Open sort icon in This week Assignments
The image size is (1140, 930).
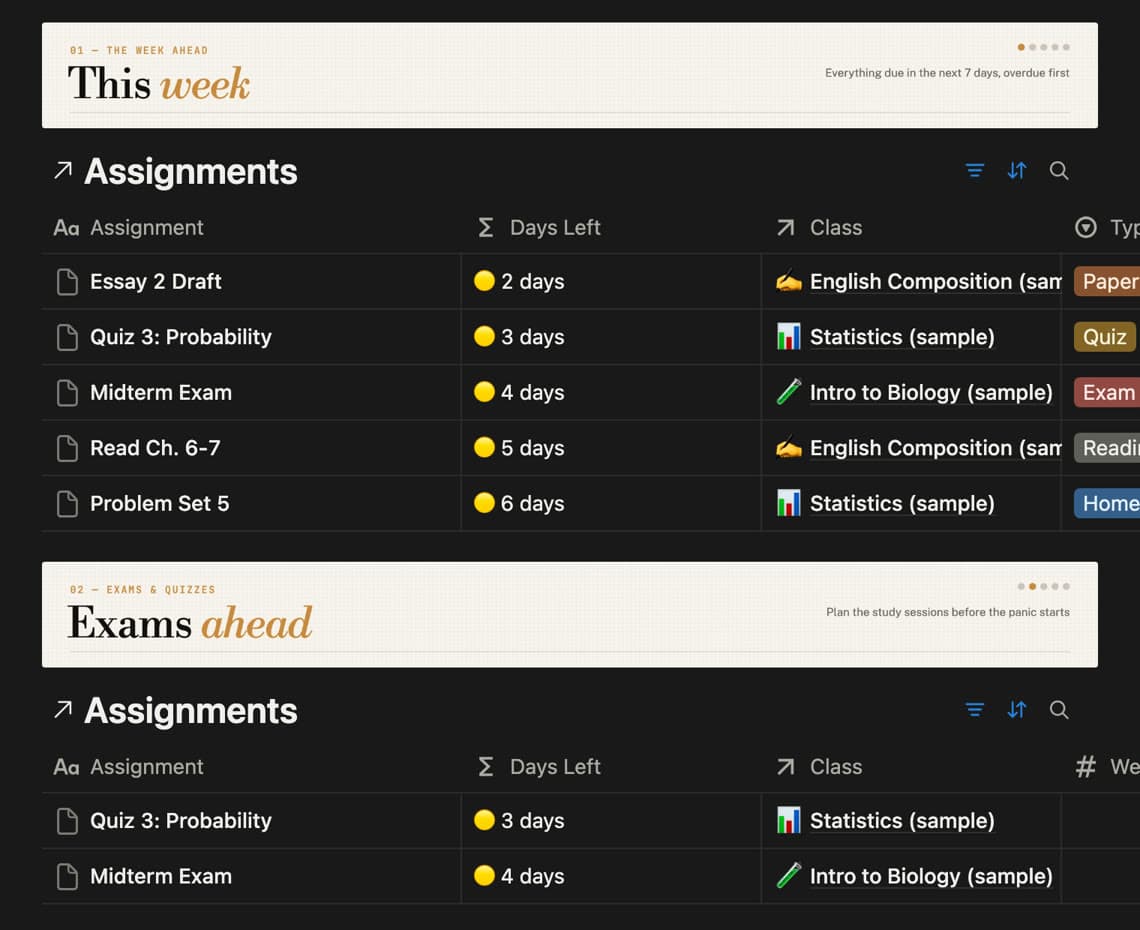(x=1016, y=170)
